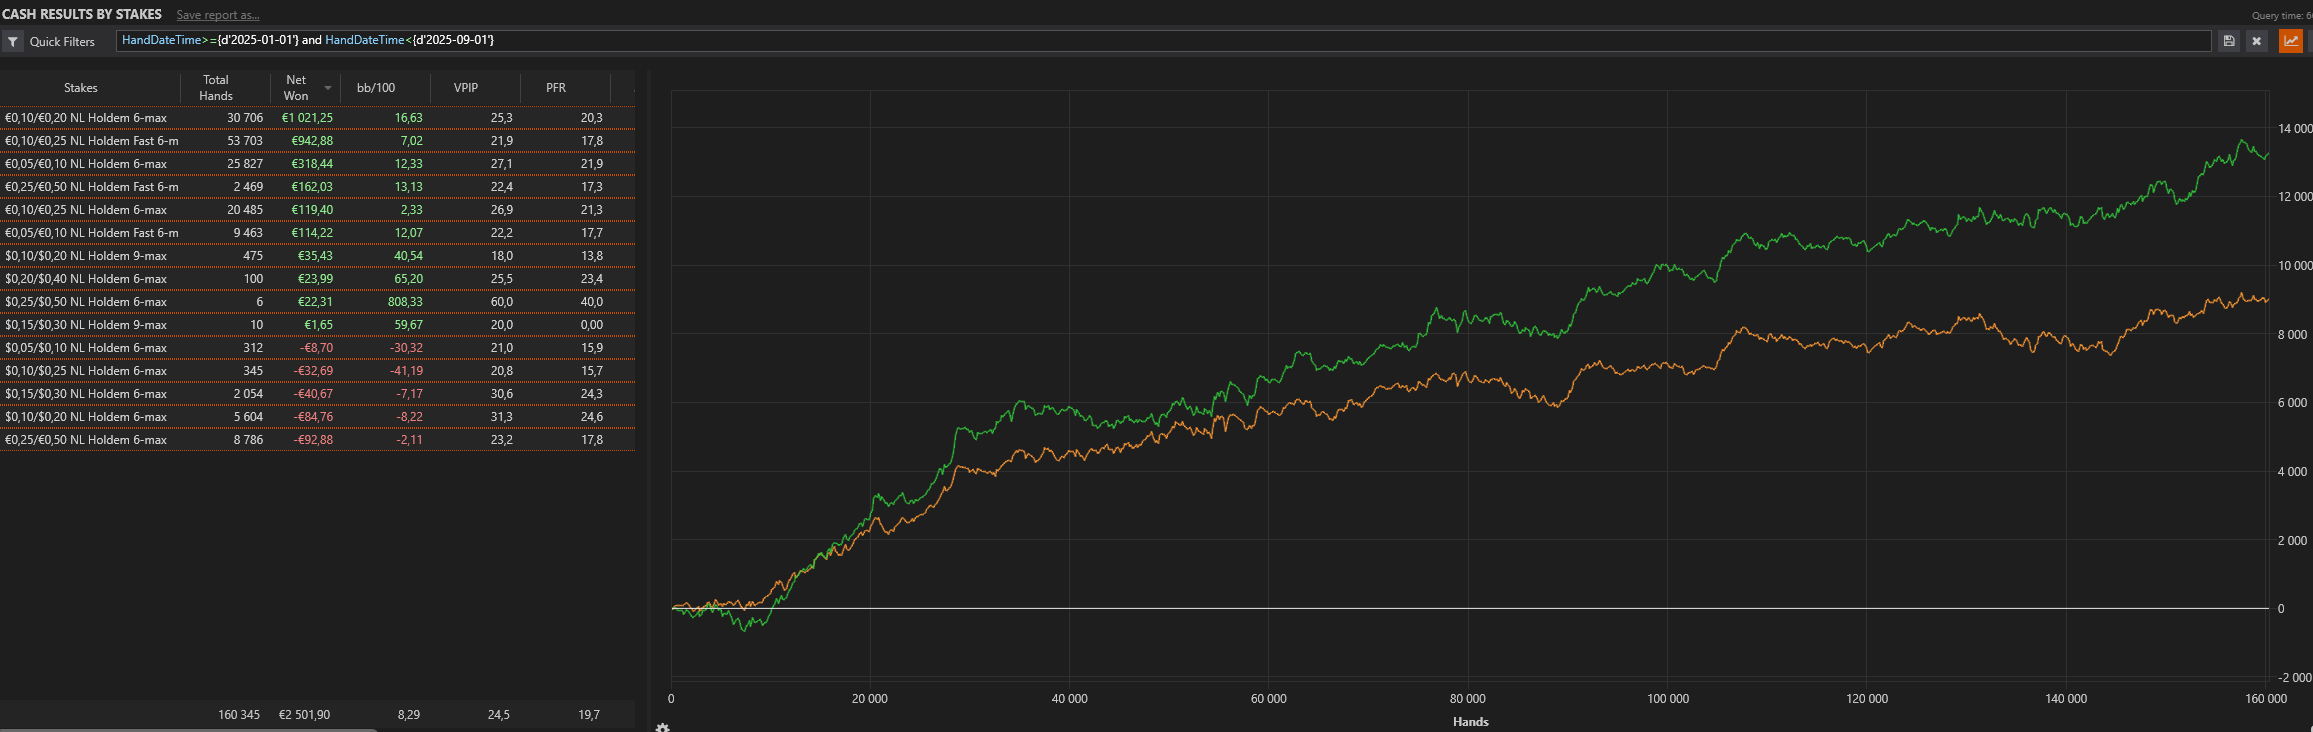Screen dimensions: 2313x732
Task: Select the $0,10/$0,20 NL Holdem 6-max row
Action: coord(317,417)
